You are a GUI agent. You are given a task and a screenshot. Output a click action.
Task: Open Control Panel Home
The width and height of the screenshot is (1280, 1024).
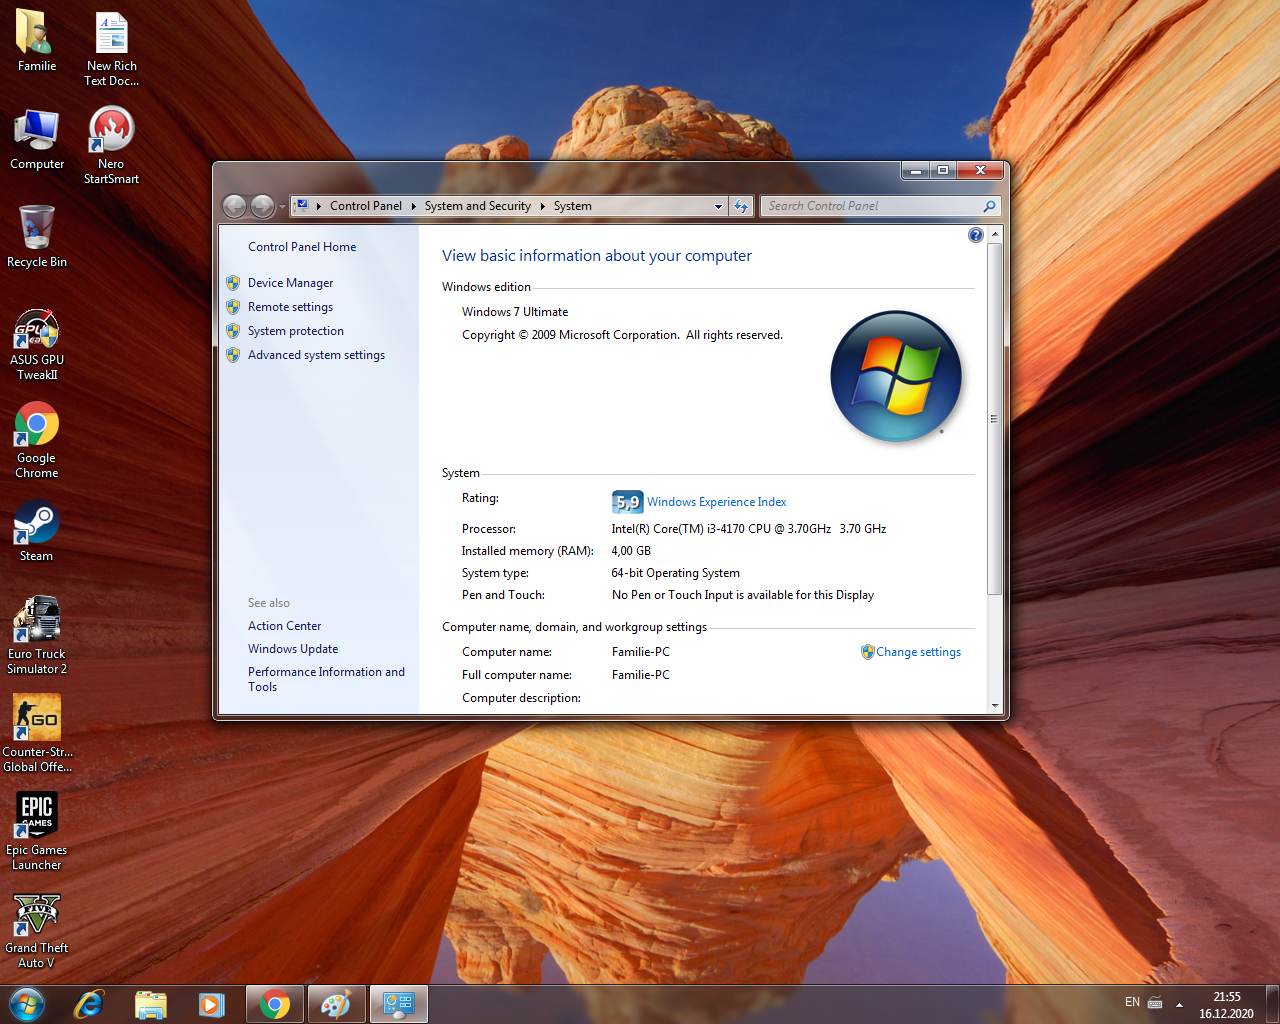pyautogui.click(x=302, y=247)
